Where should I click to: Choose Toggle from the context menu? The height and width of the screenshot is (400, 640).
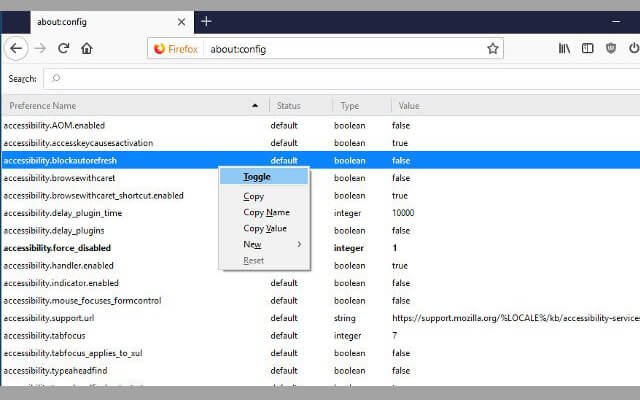point(264,177)
